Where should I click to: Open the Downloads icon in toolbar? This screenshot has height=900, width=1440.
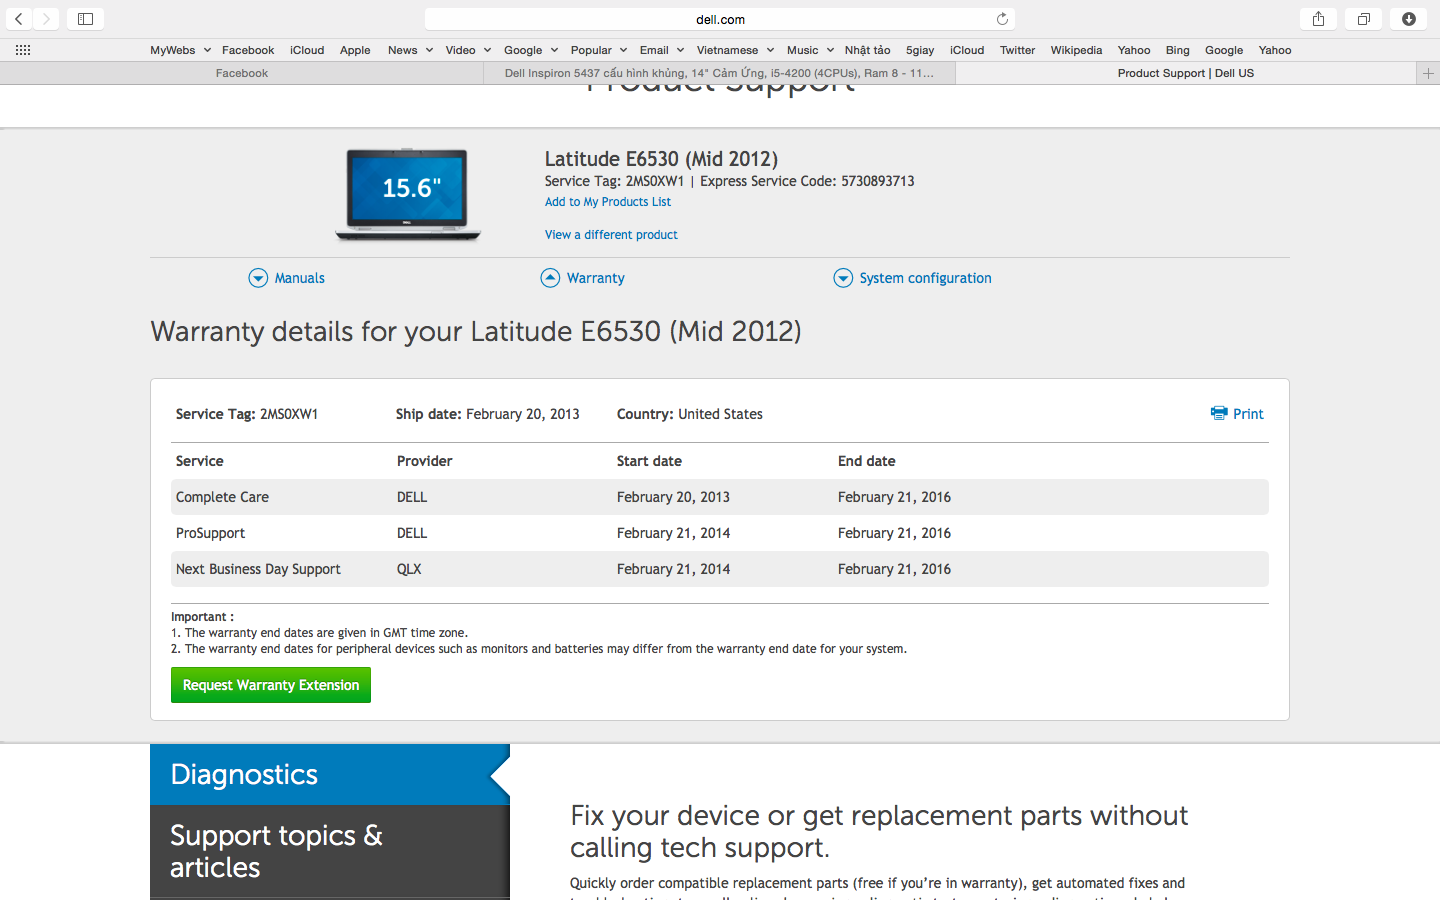[1408, 19]
